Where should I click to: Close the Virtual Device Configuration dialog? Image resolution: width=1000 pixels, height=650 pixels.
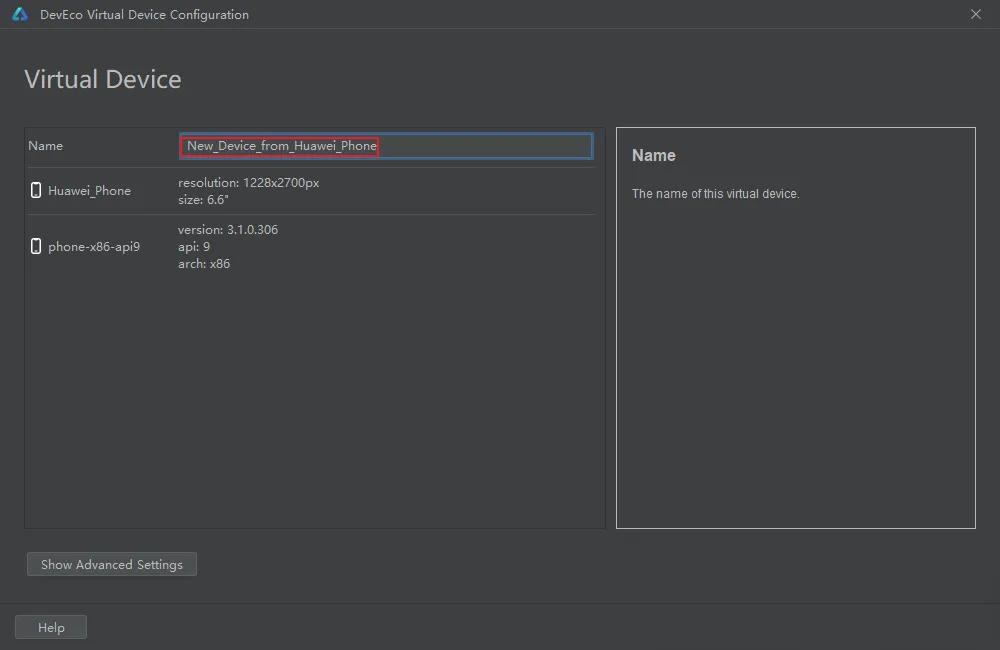(976, 14)
